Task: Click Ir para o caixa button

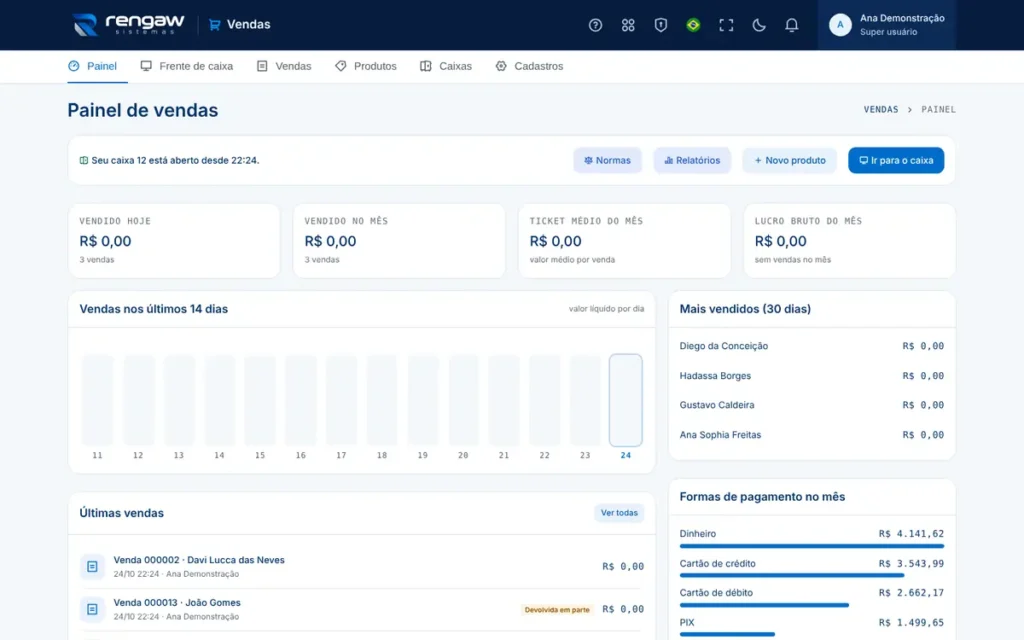Action: pos(896,160)
